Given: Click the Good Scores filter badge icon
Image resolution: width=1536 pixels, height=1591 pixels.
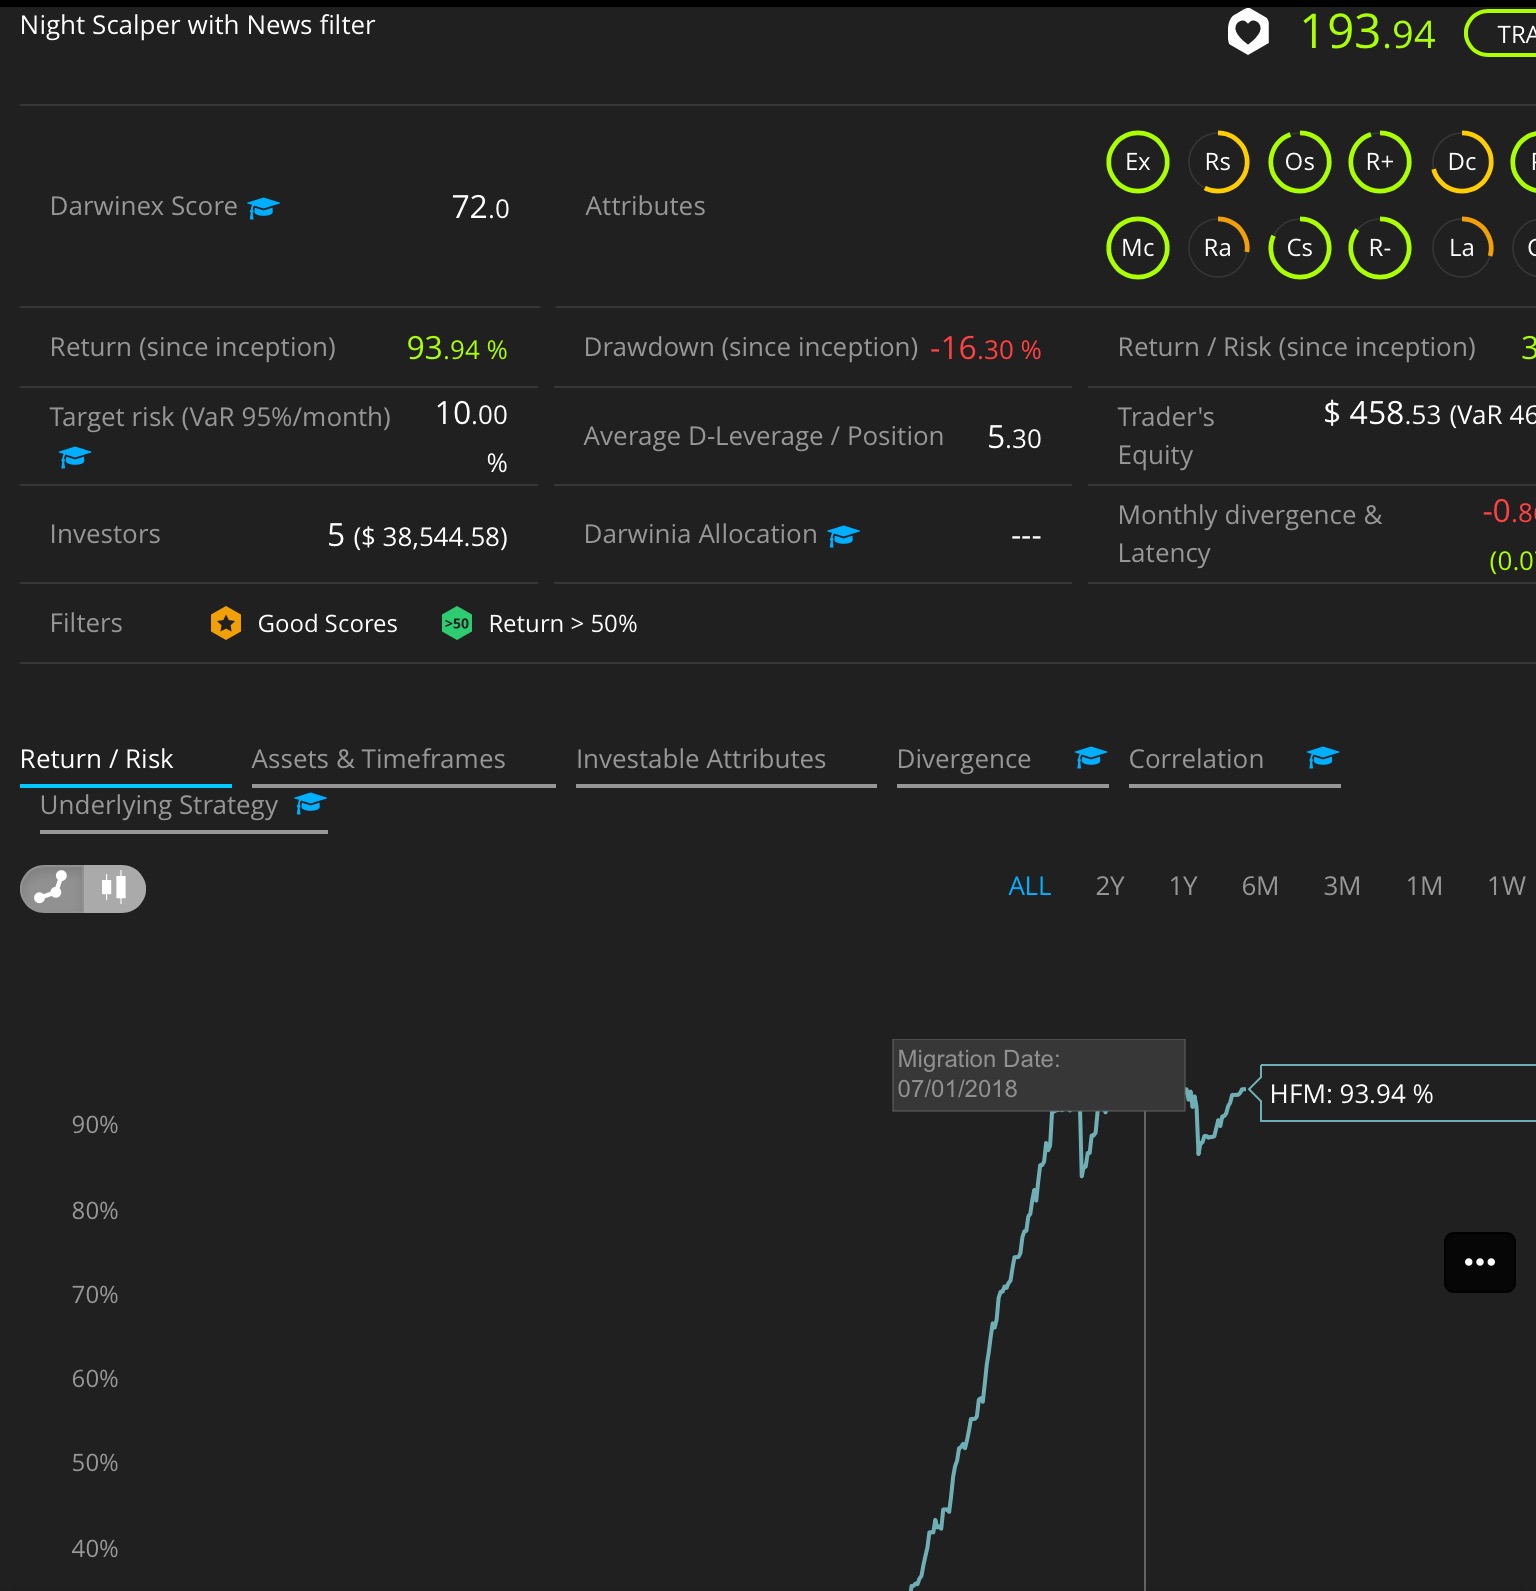Looking at the screenshot, I should (x=226, y=623).
